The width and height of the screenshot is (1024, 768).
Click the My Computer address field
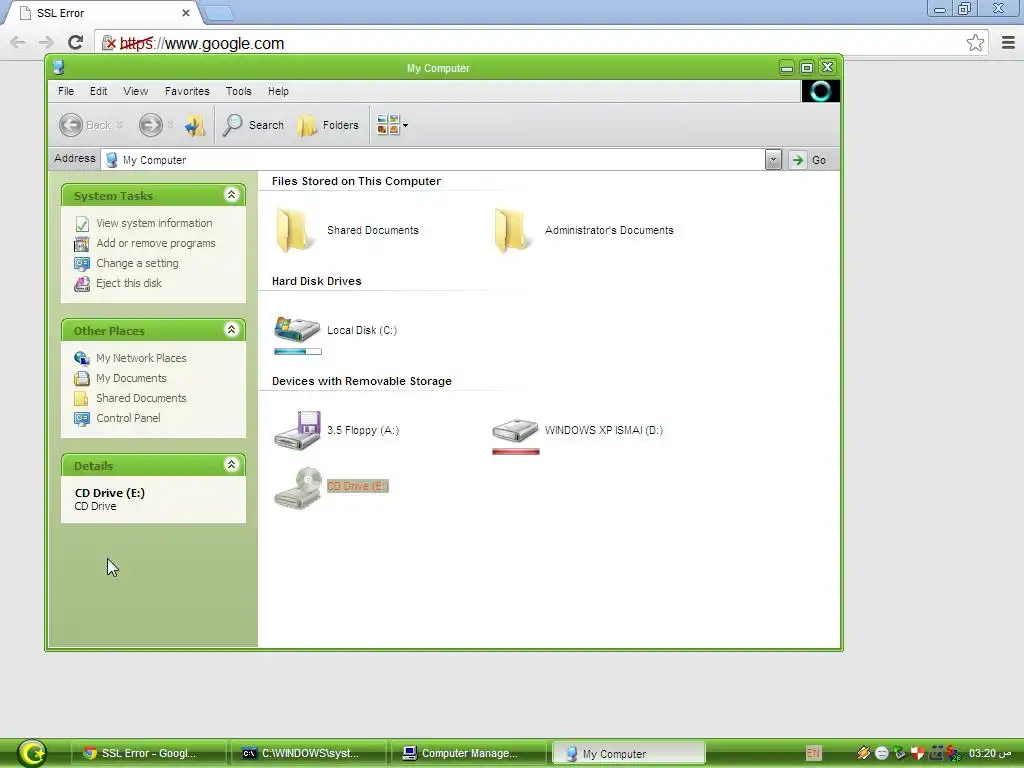(x=434, y=160)
